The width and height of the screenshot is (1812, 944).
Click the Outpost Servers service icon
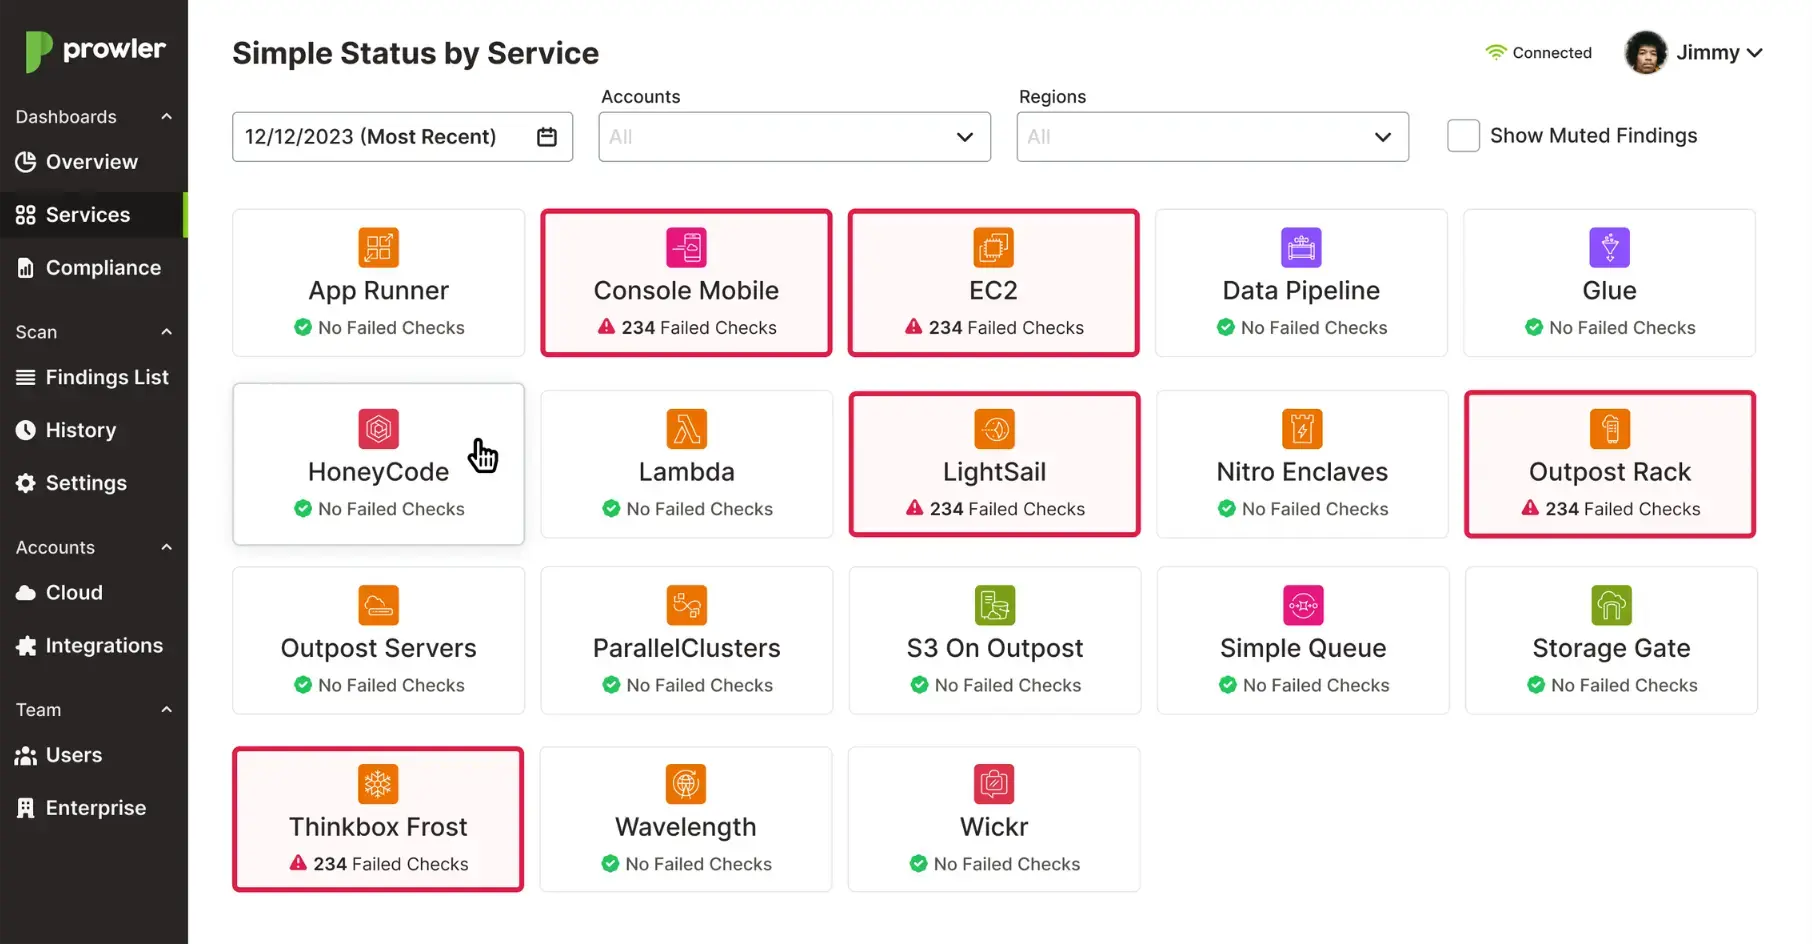point(378,605)
